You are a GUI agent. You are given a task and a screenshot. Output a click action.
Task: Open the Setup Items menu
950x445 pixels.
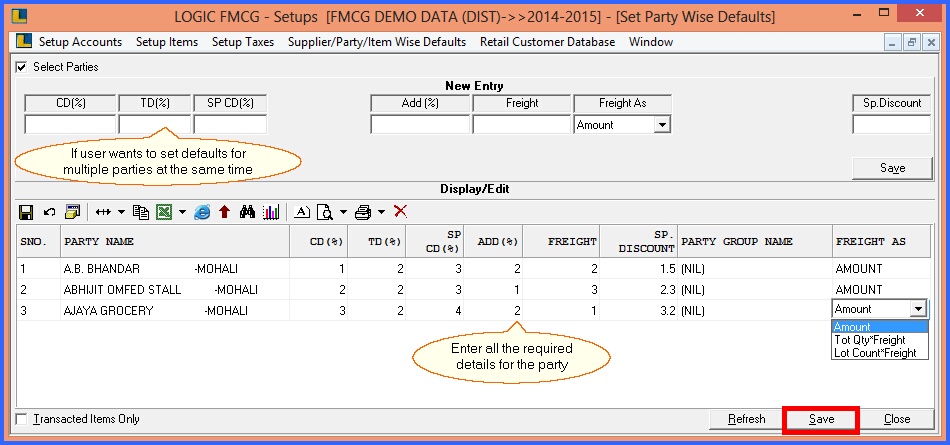coord(167,42)
